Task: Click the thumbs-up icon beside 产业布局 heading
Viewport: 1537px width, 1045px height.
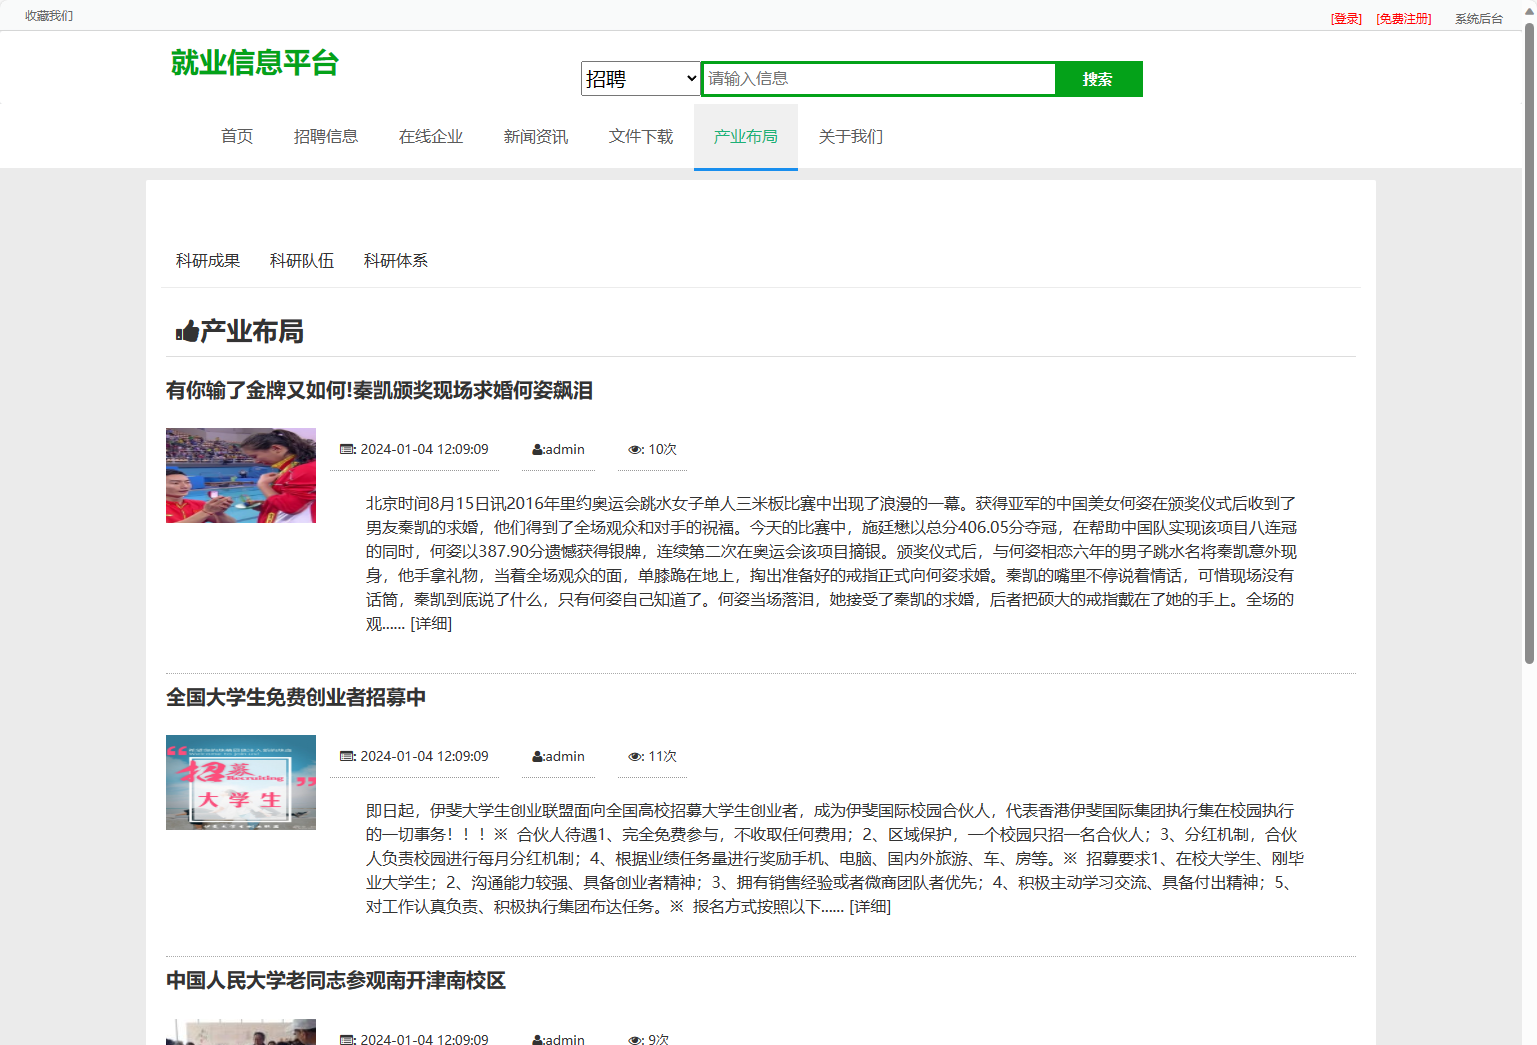Action: pyautogui.click(x=186, y=331)
